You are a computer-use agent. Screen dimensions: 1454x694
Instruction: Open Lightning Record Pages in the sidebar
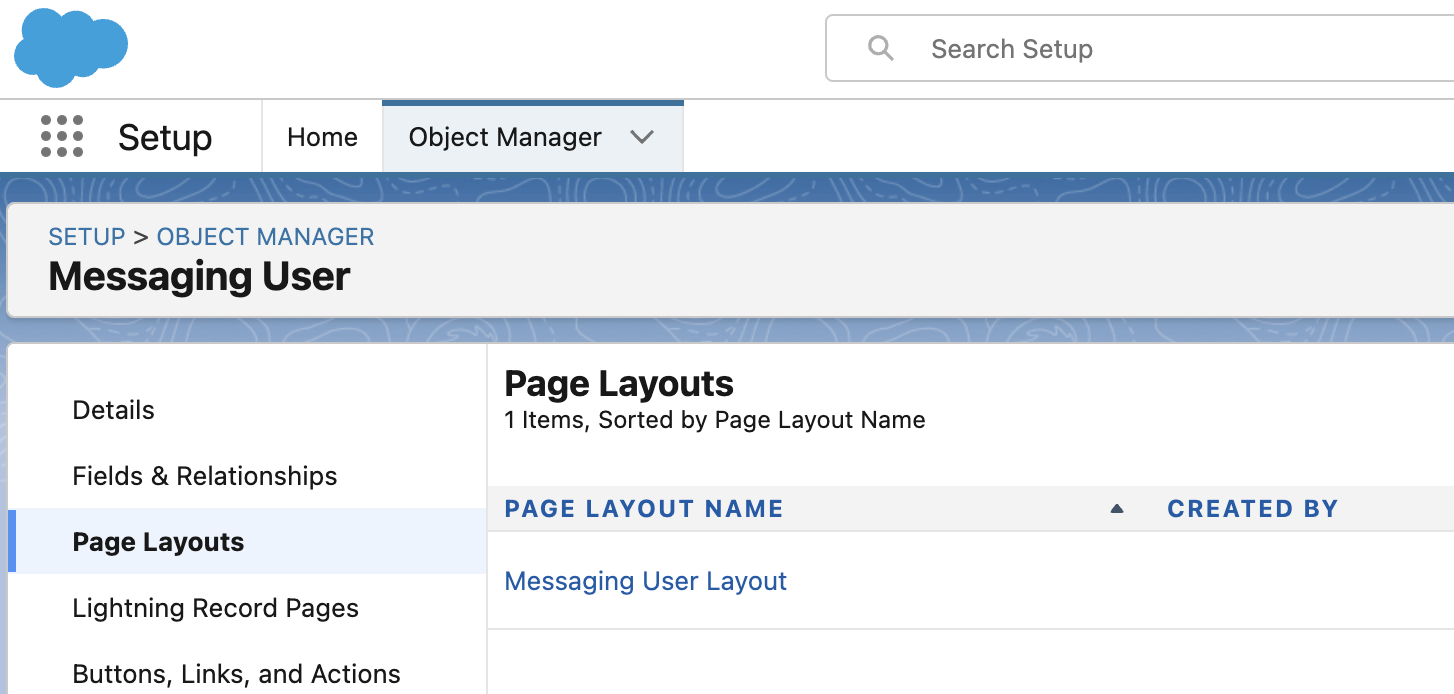(216, 608)
